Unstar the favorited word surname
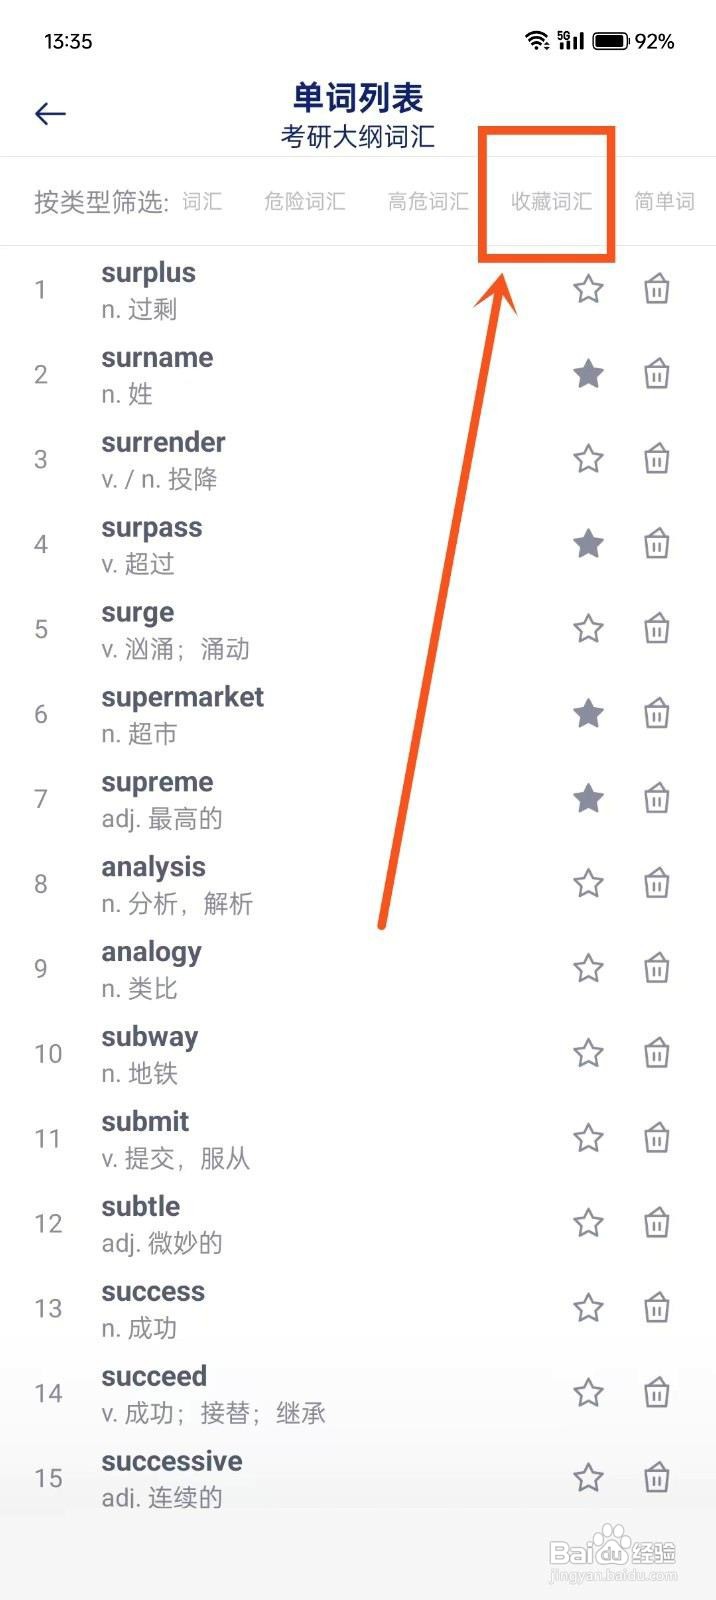Image resolution: width=716 pixels, height=1600 pixels. [x=588, y=374]
